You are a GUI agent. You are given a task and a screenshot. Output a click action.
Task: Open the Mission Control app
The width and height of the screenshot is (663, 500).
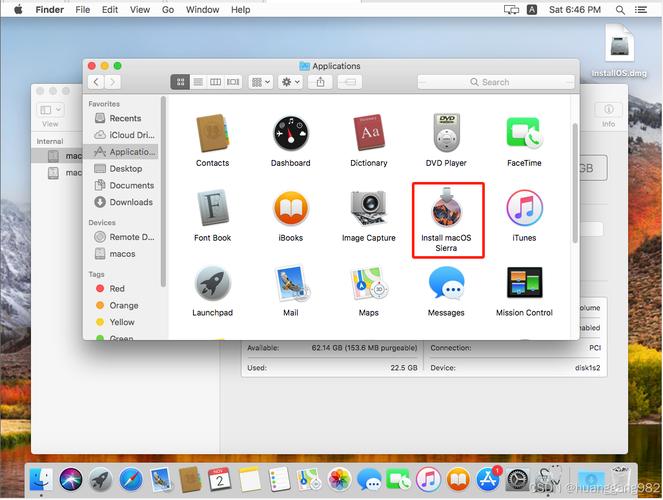pos(524,282)
